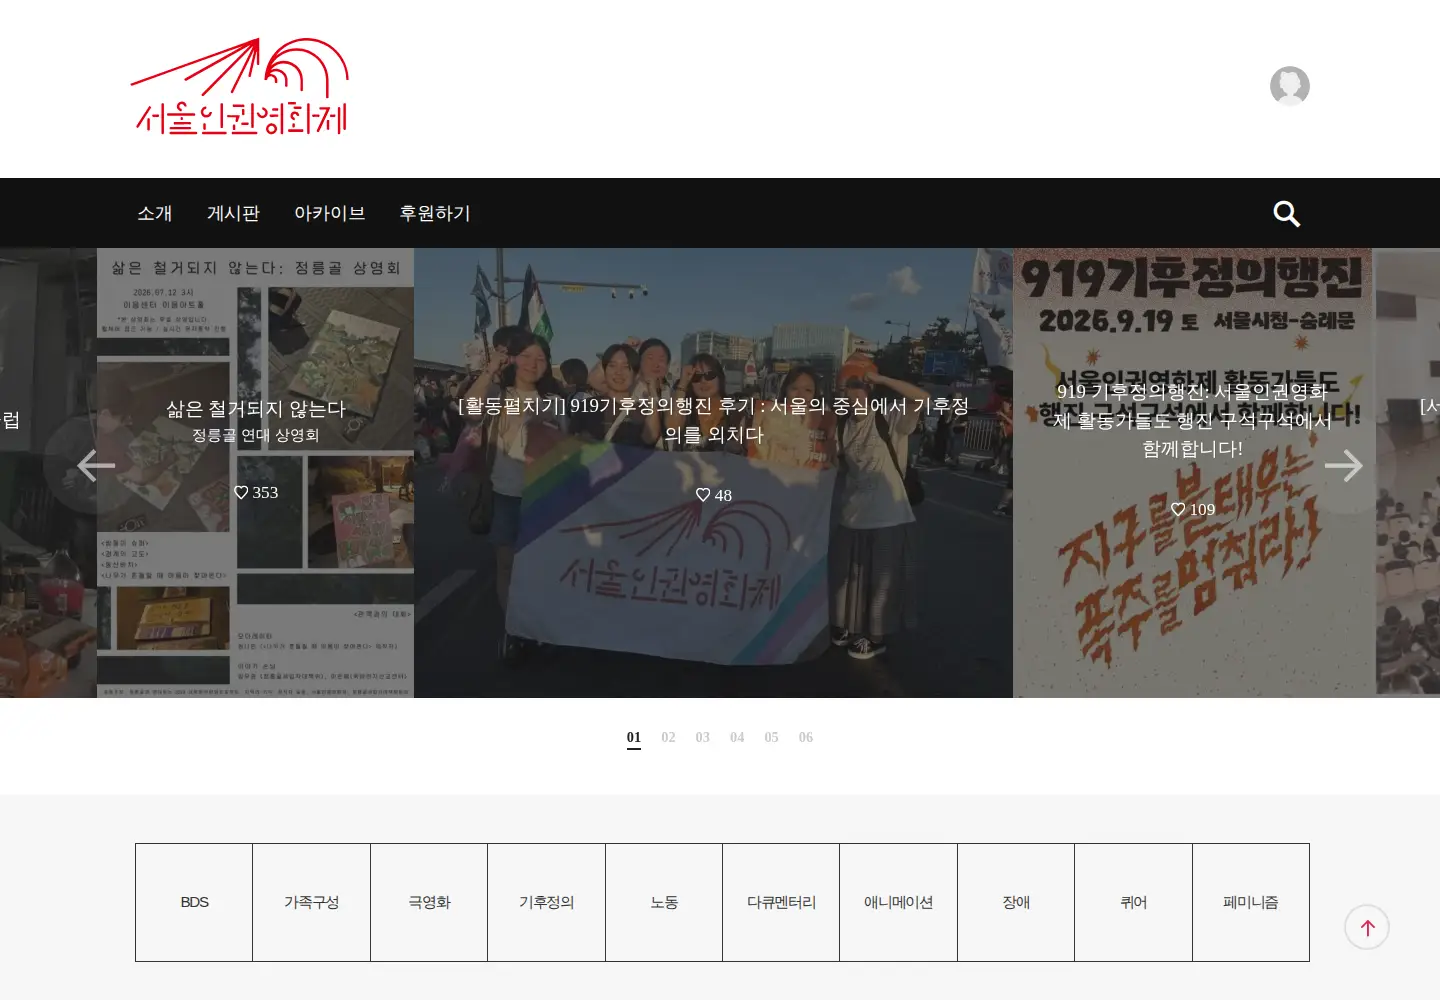The image size is (1440, 1000).
Task: Open the 919 기후정의행진 활동가들 post title
Action: click(x=1192, y=420)
